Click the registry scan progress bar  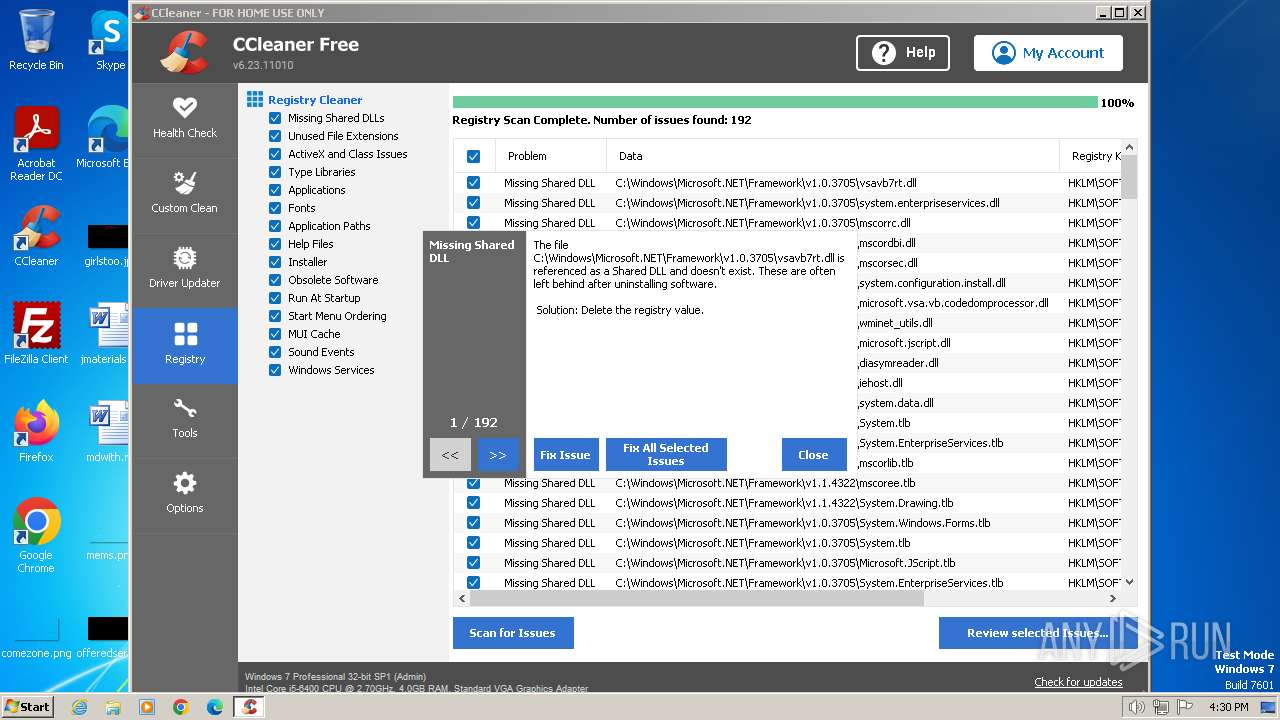(x=775, y=102)
